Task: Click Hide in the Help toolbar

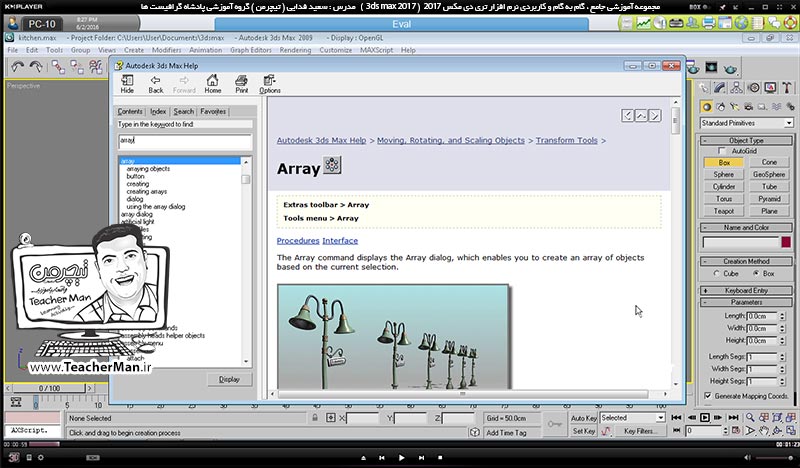Action: 127,84
